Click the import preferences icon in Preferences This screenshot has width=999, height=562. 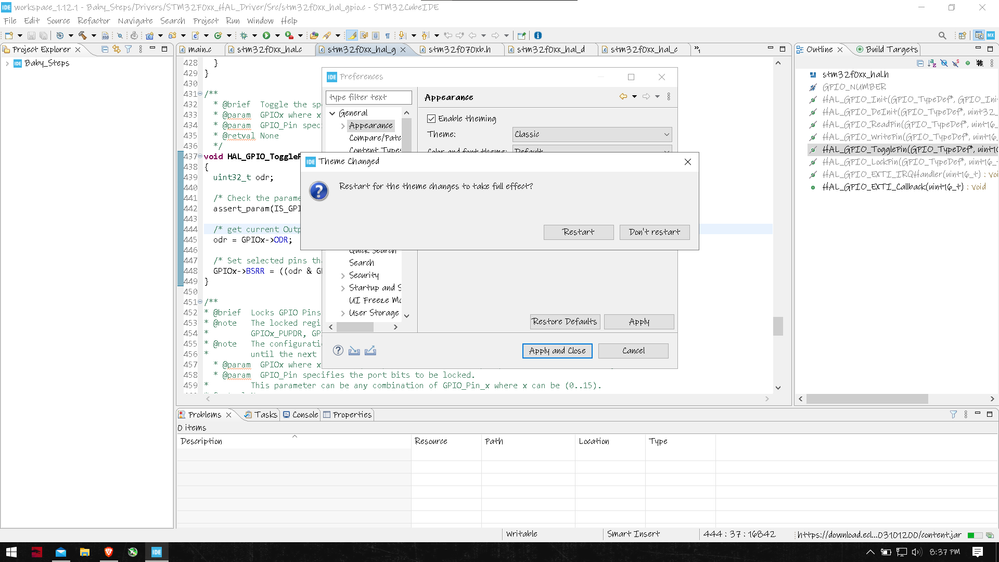point(354,350)
